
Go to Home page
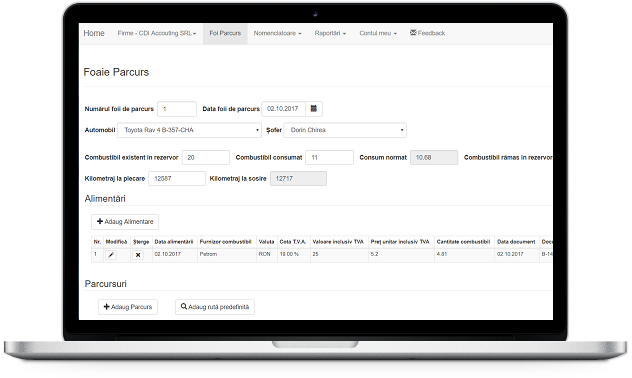(x=94, y=33)
